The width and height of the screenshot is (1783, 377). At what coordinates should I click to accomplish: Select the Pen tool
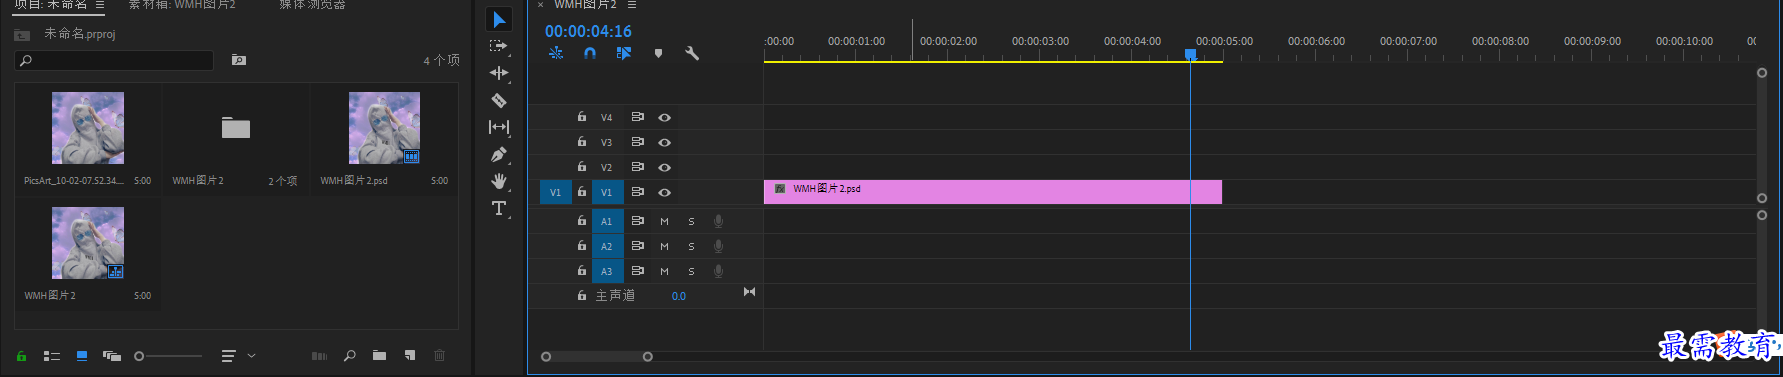499,154
